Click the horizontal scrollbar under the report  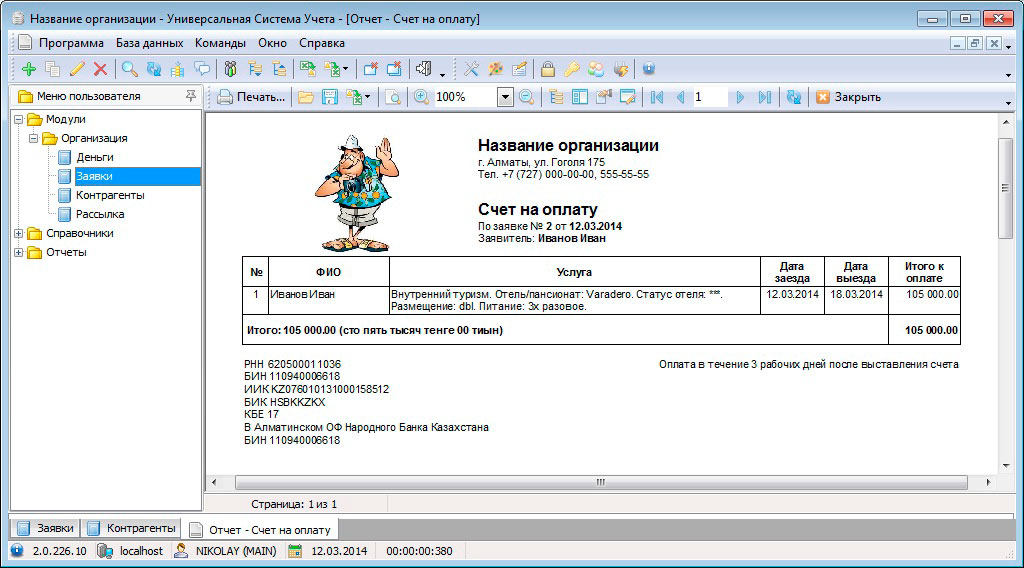[600, 482]
